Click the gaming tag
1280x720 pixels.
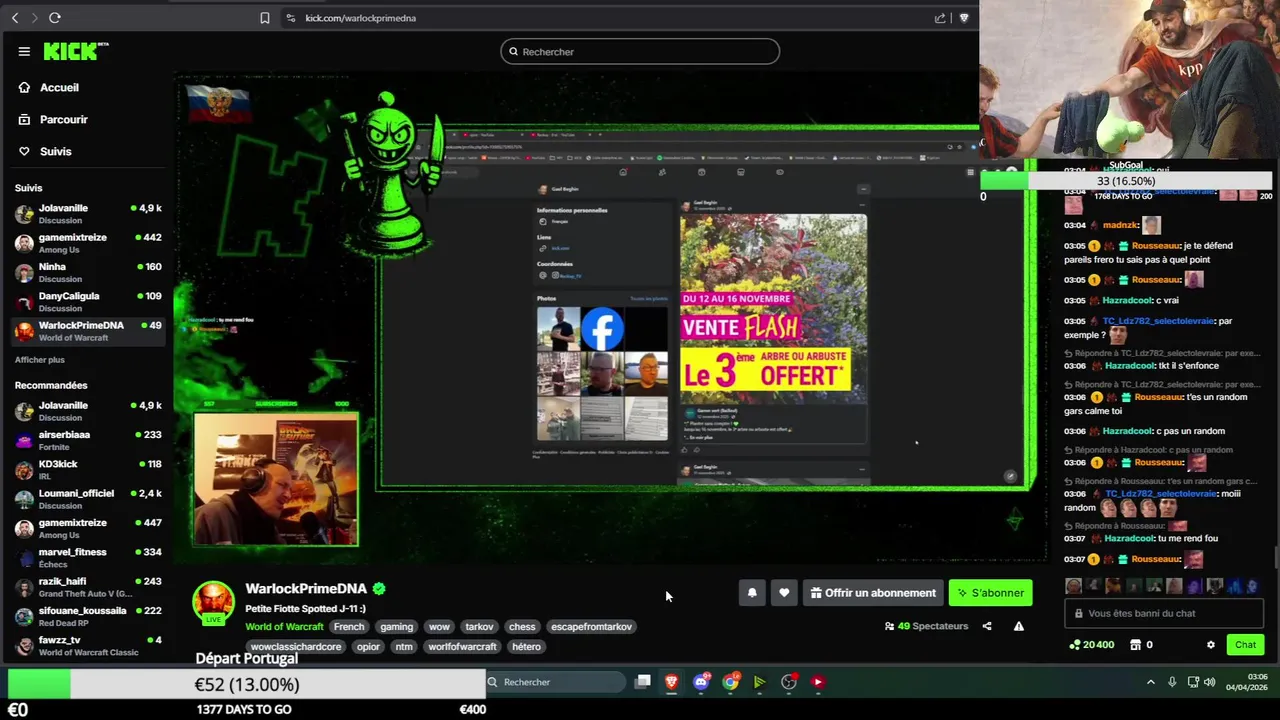(396, 627)
